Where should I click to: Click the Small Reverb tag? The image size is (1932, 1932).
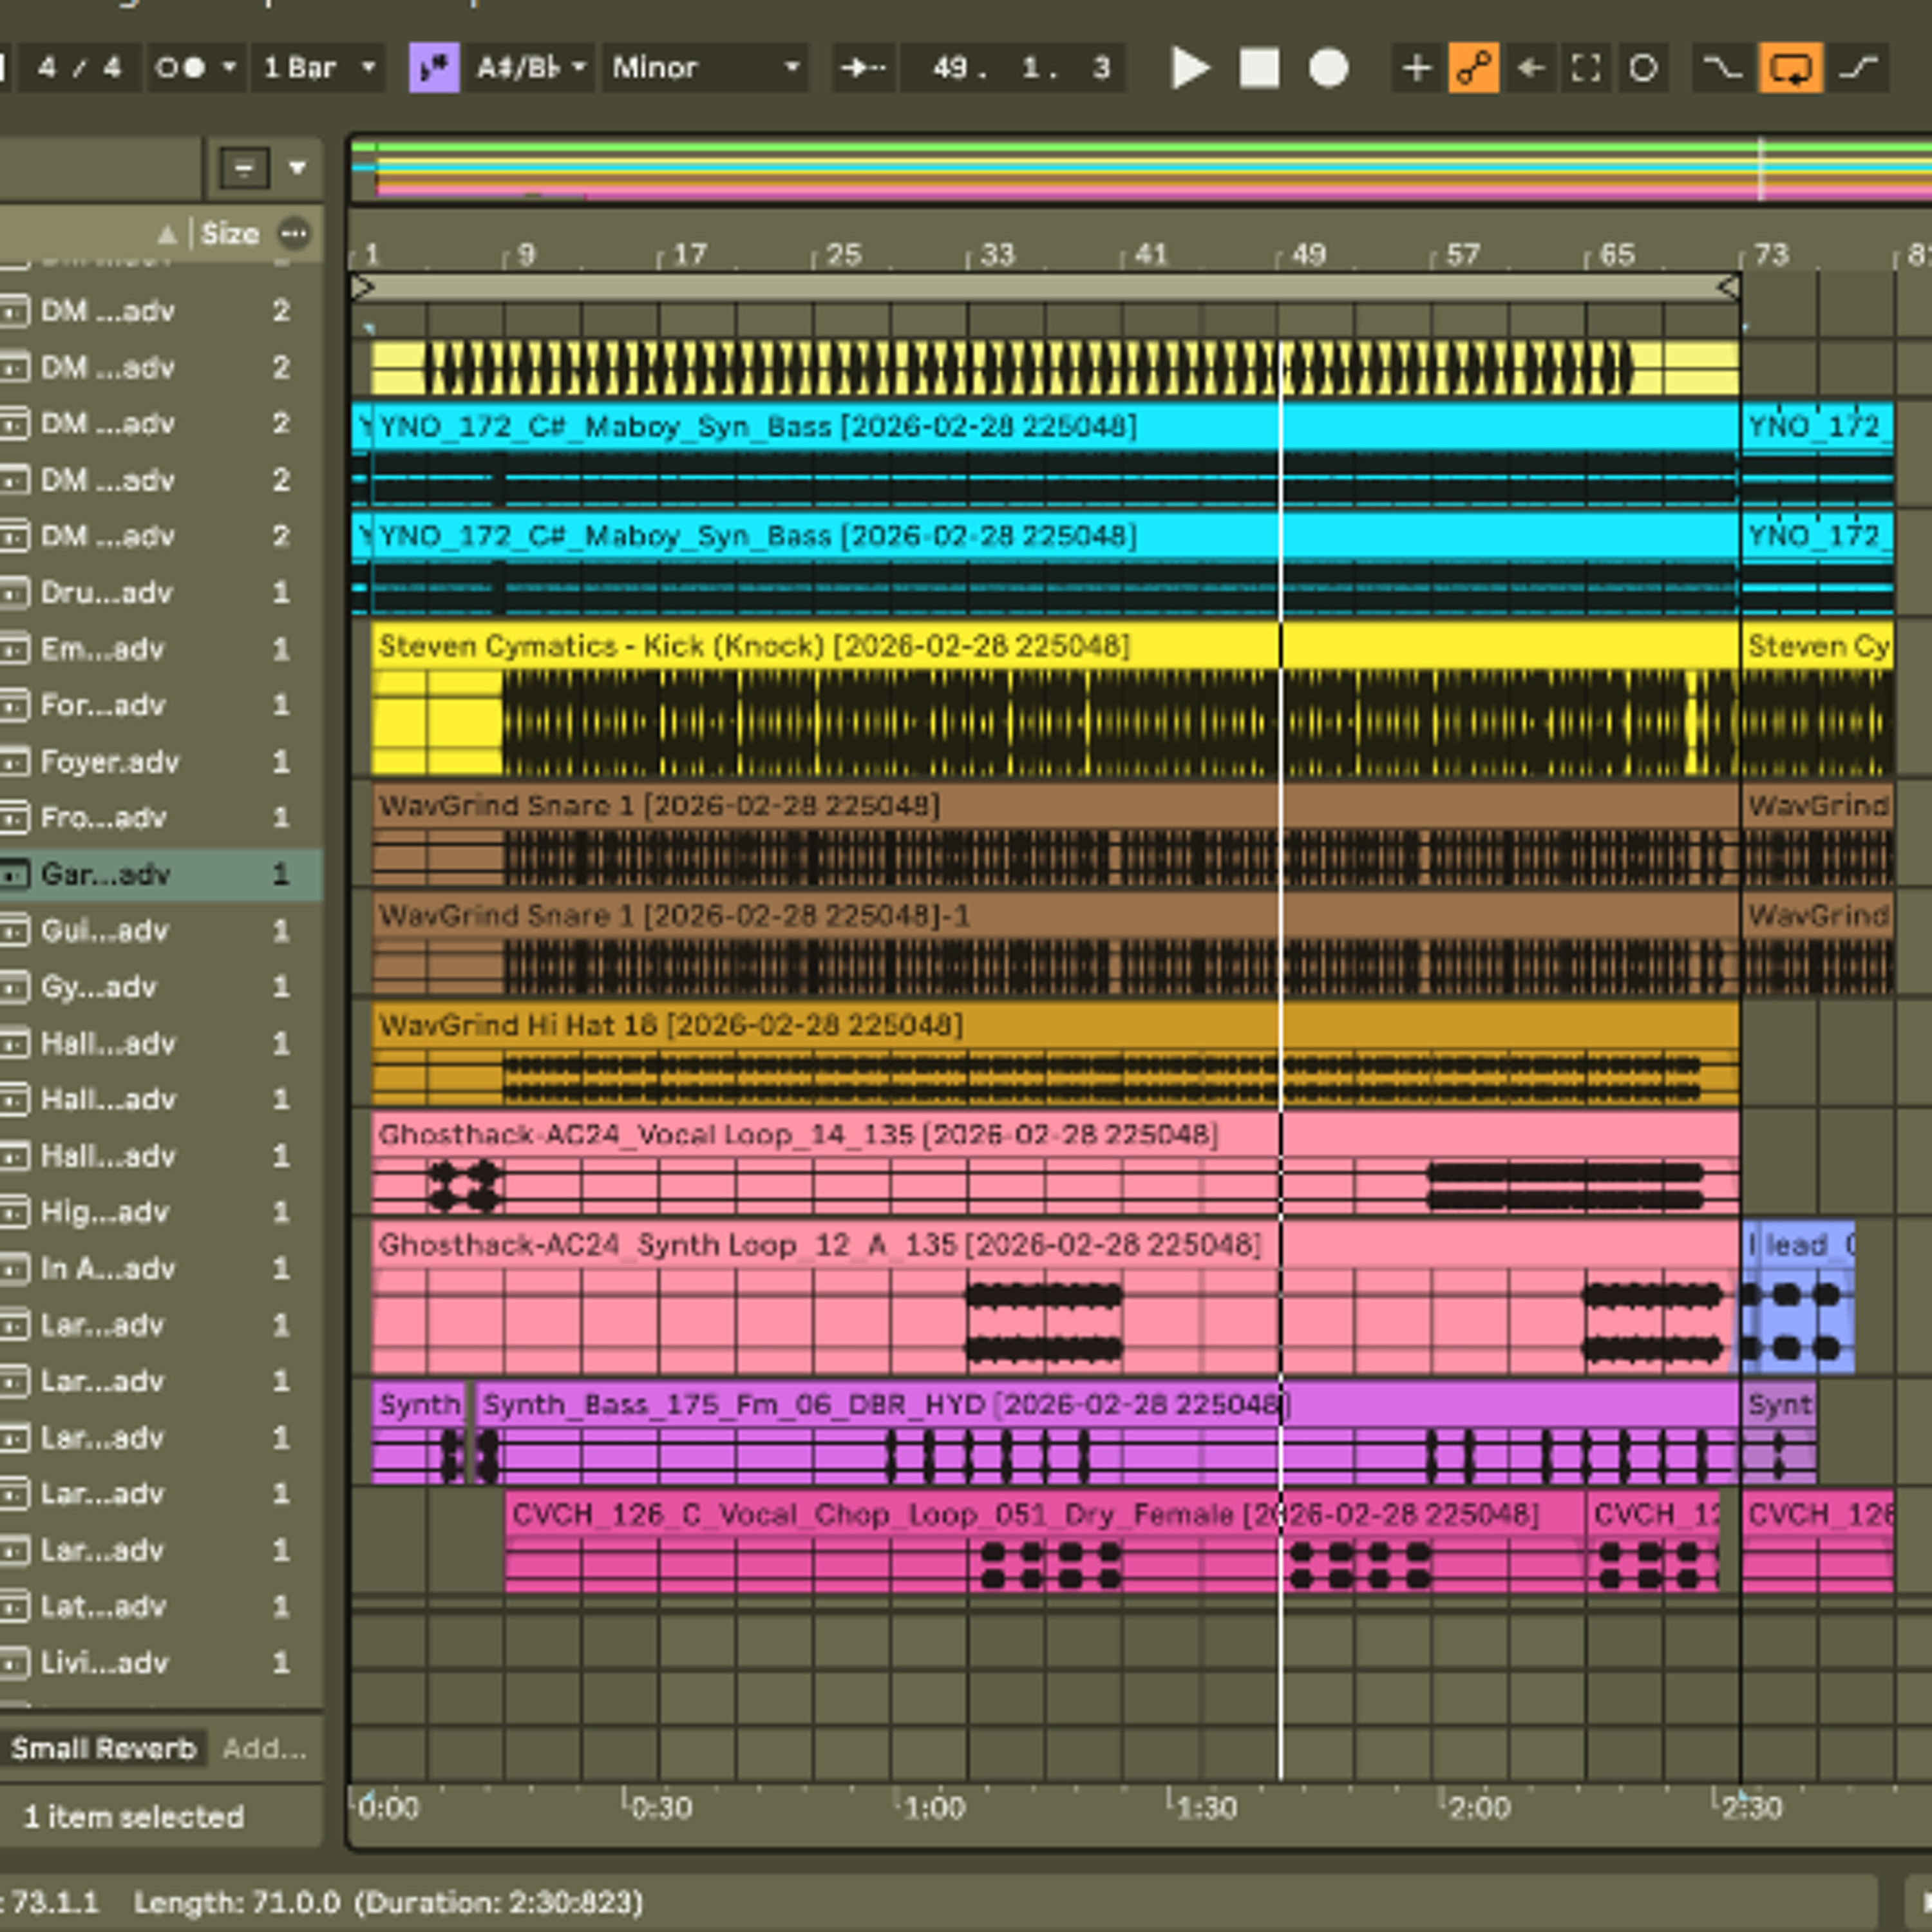pyautogui.click(x=104, y=1748)
